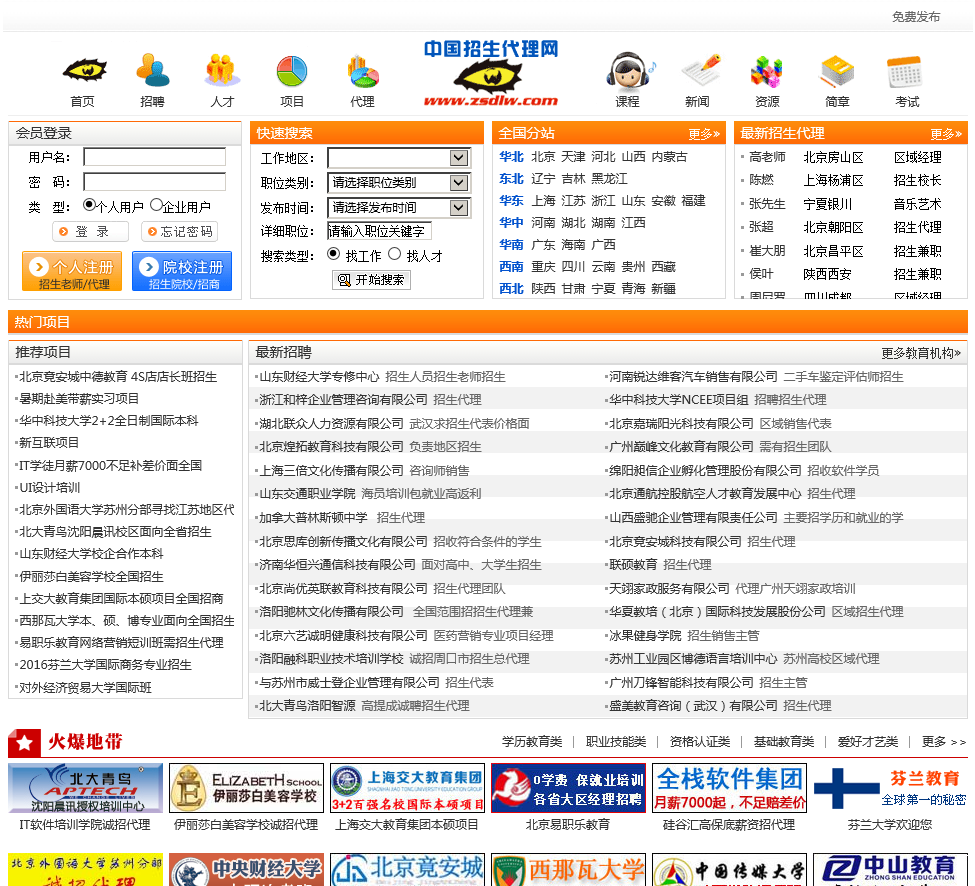This screenshot has width=975, height=886.
Task: Open the 广东 substation link
Action: (543, 244)
